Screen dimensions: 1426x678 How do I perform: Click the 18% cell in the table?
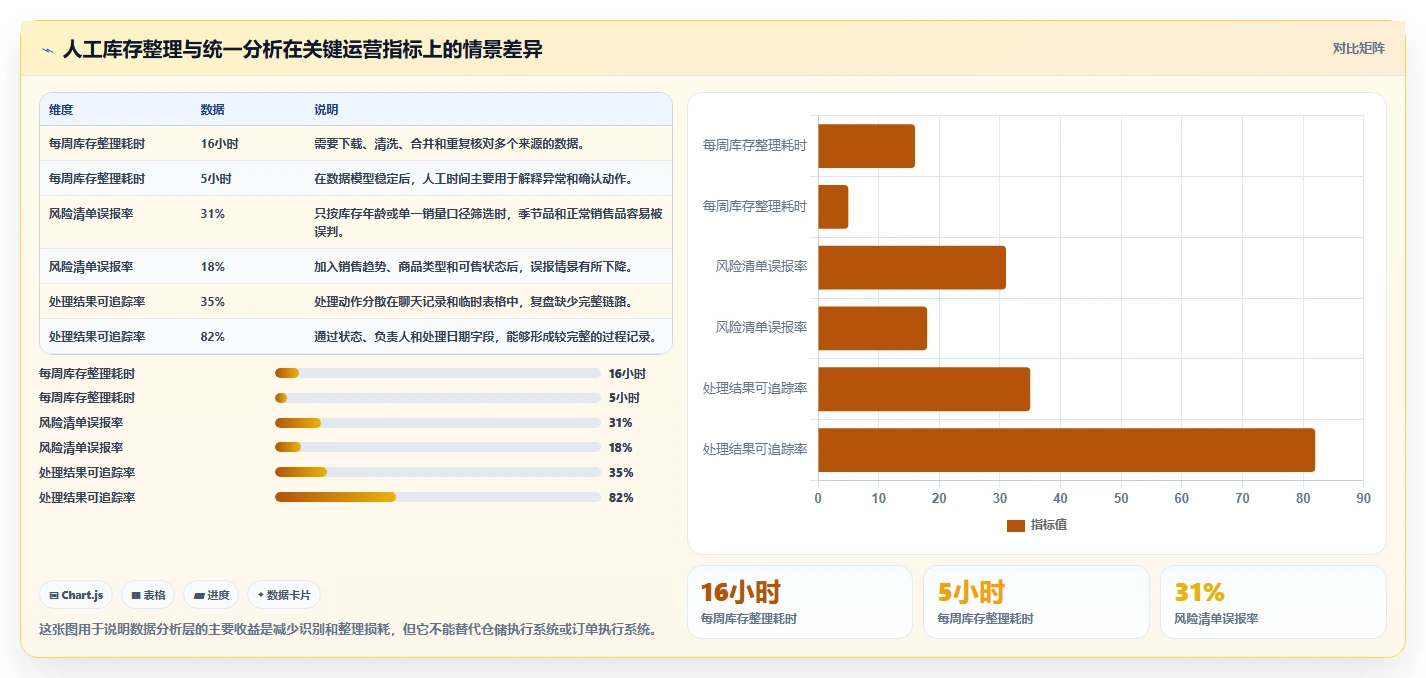[x=213, y=267]
